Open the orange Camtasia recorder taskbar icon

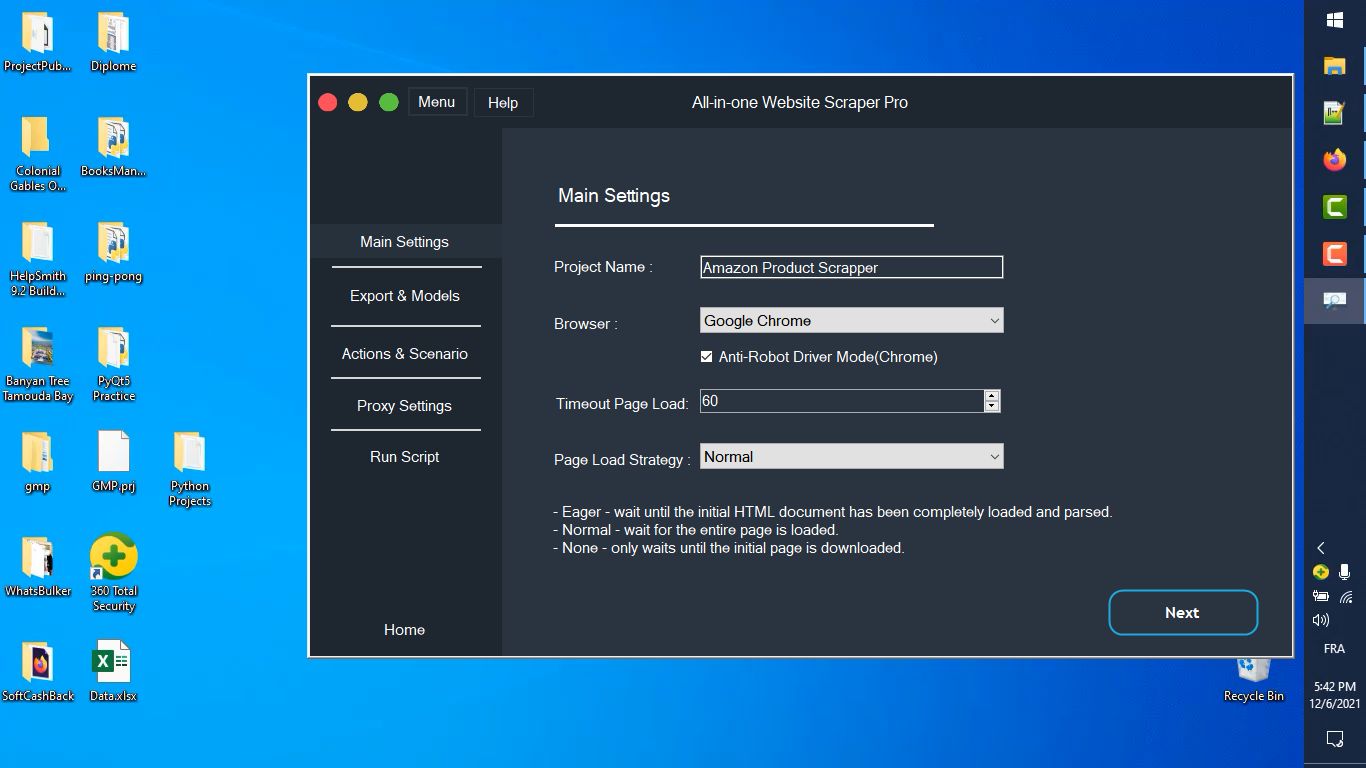[1334, 254]
